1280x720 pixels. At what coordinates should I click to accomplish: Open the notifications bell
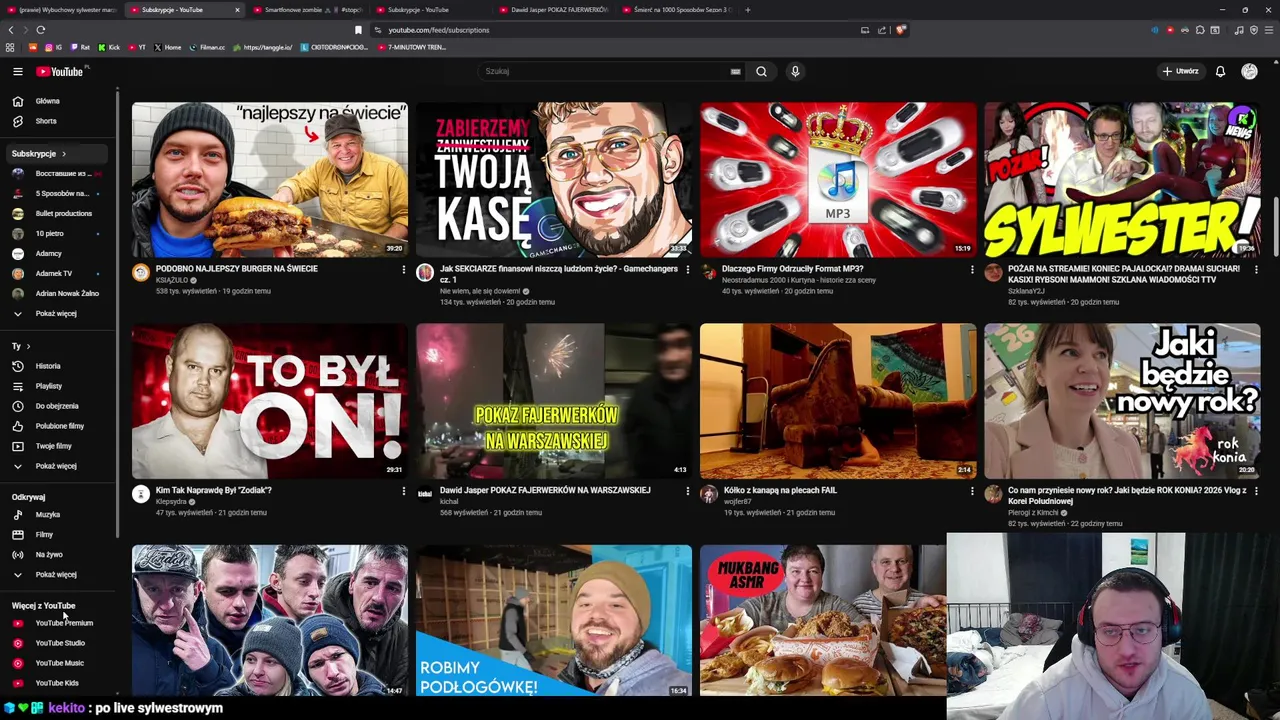coord(1220,71)
